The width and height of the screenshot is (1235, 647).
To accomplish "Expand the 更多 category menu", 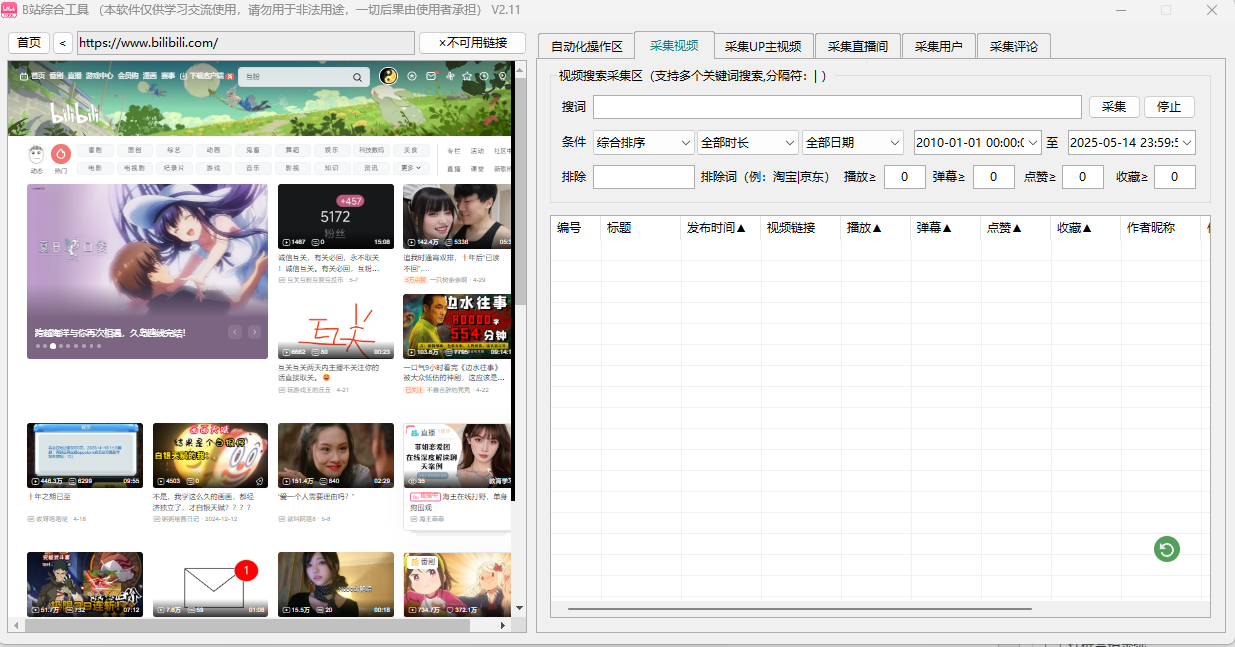I will point(411,168).
